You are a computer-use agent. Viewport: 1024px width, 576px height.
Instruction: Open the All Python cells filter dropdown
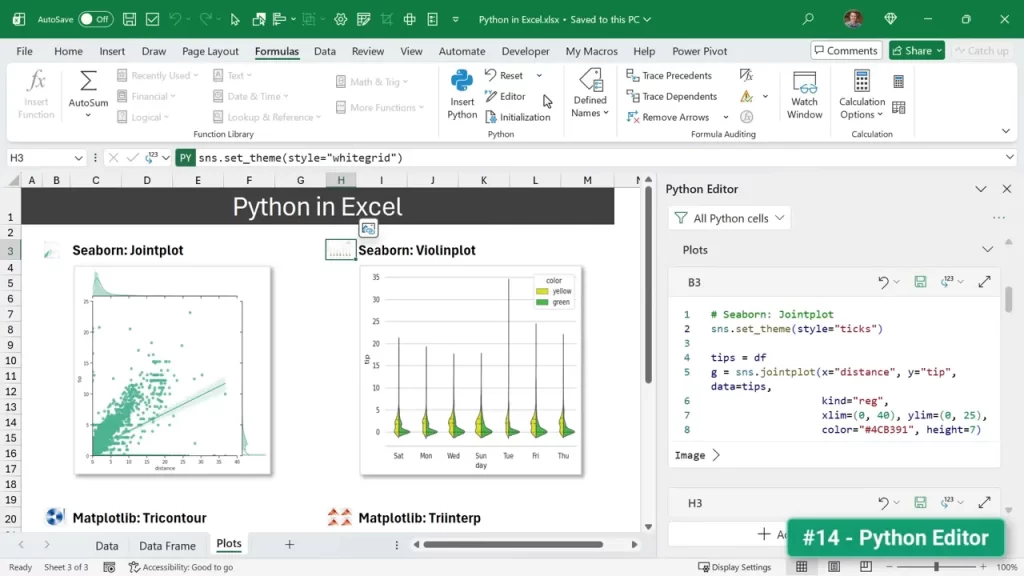(729, 217)
